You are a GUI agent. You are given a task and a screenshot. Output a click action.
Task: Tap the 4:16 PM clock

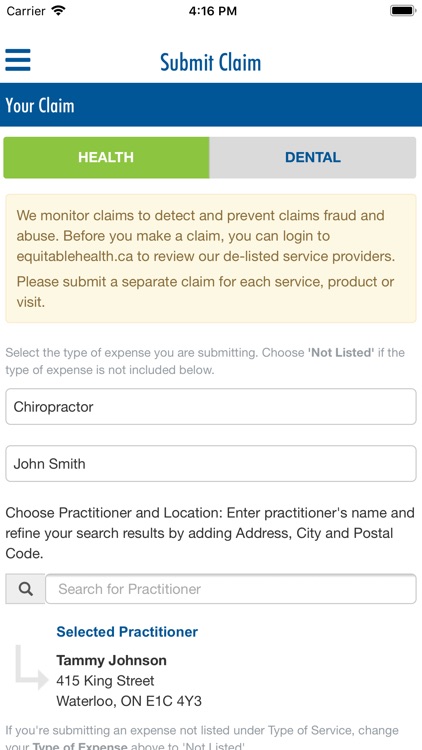(x=212, y=11)
